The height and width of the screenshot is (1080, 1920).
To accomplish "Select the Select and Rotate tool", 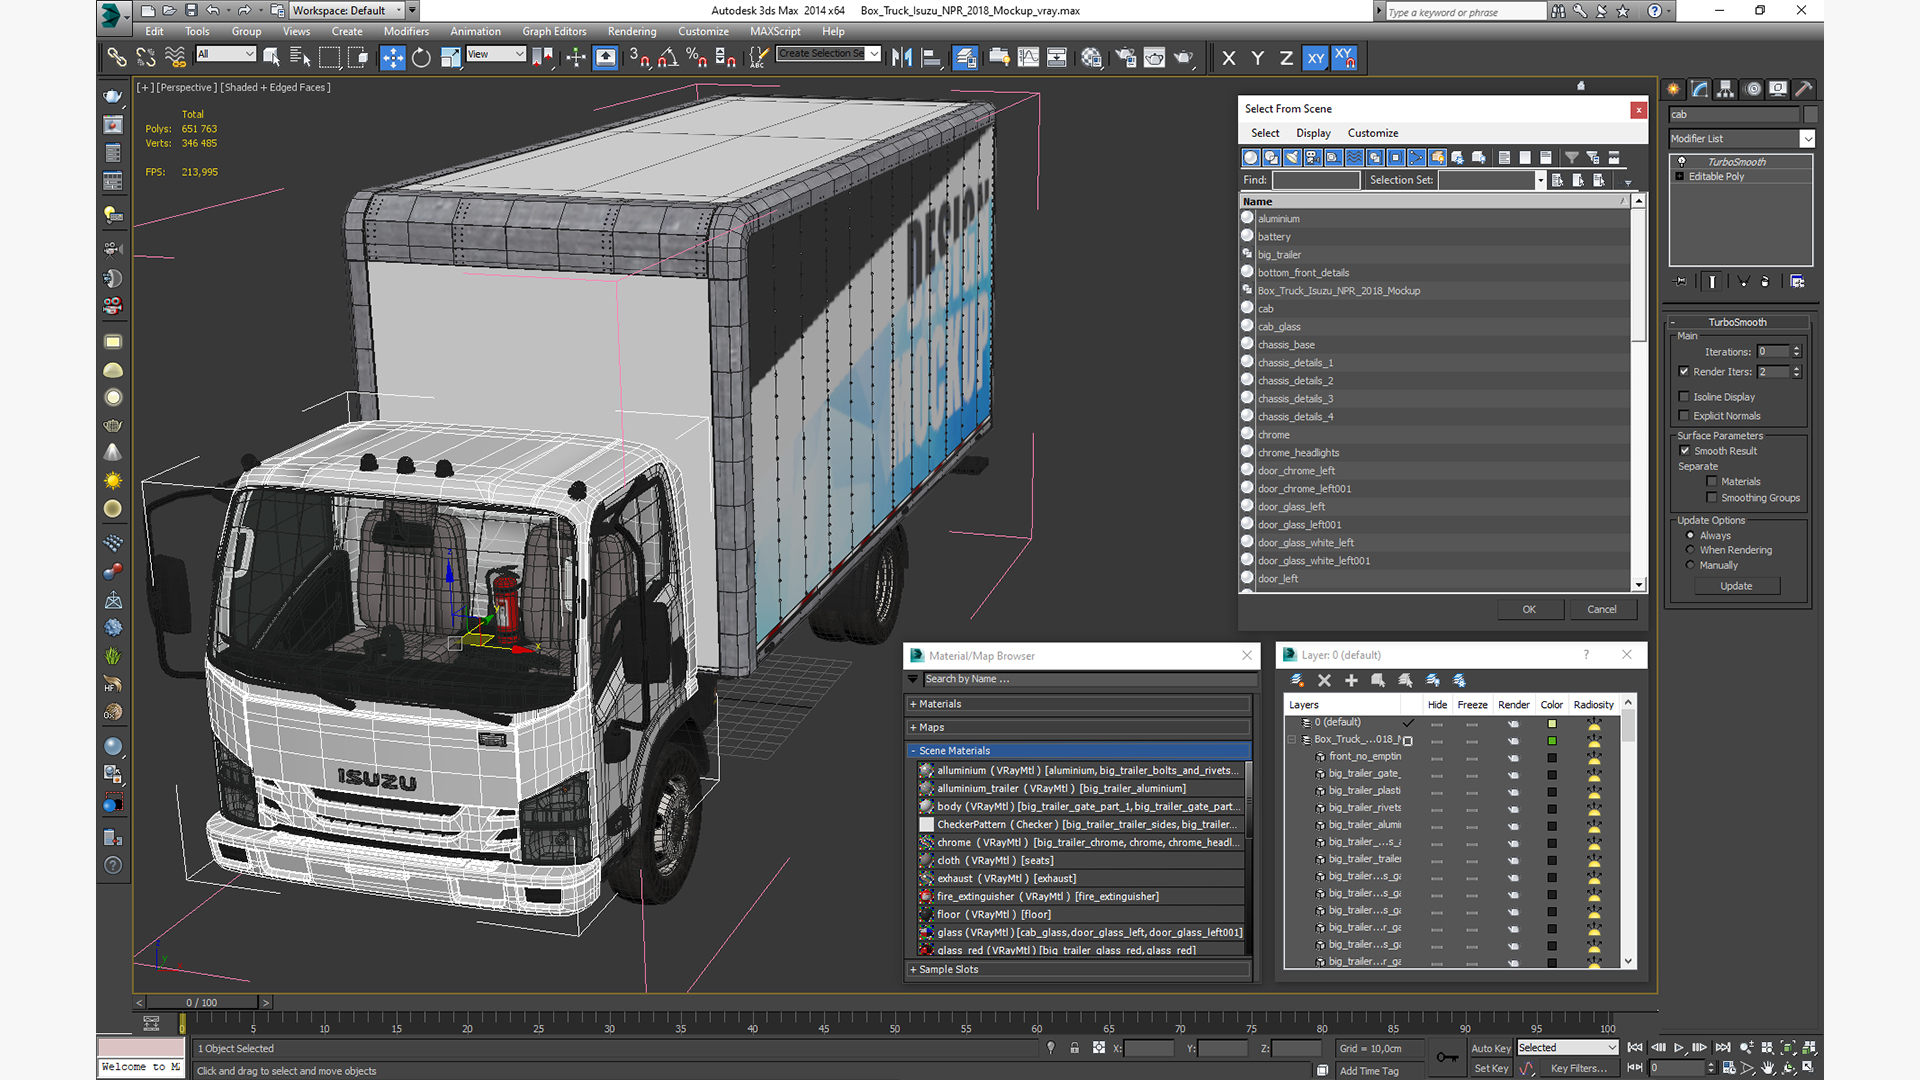I will (421, 57).
